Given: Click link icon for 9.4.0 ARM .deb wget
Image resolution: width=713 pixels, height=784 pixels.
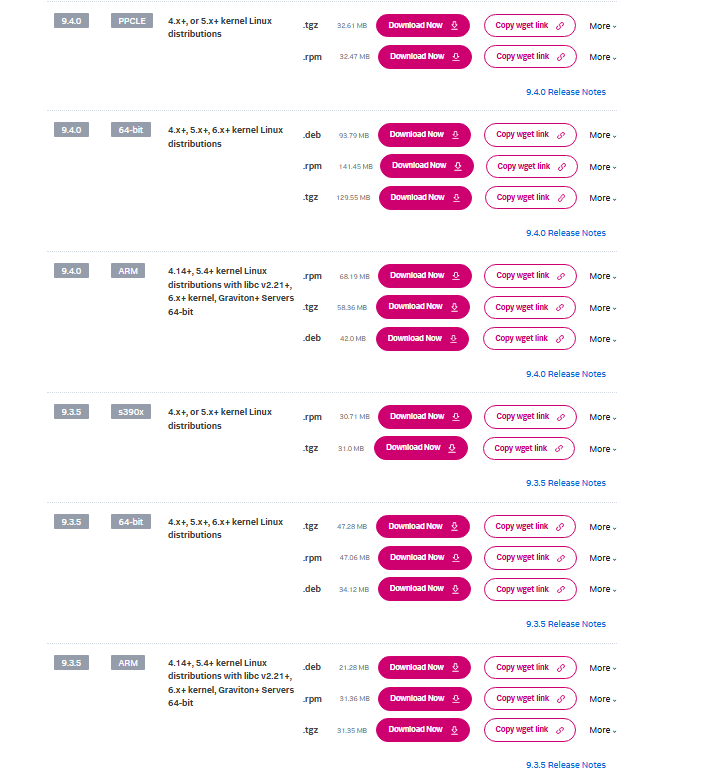Looking at the screenshot, I should [x=561, y=339].
